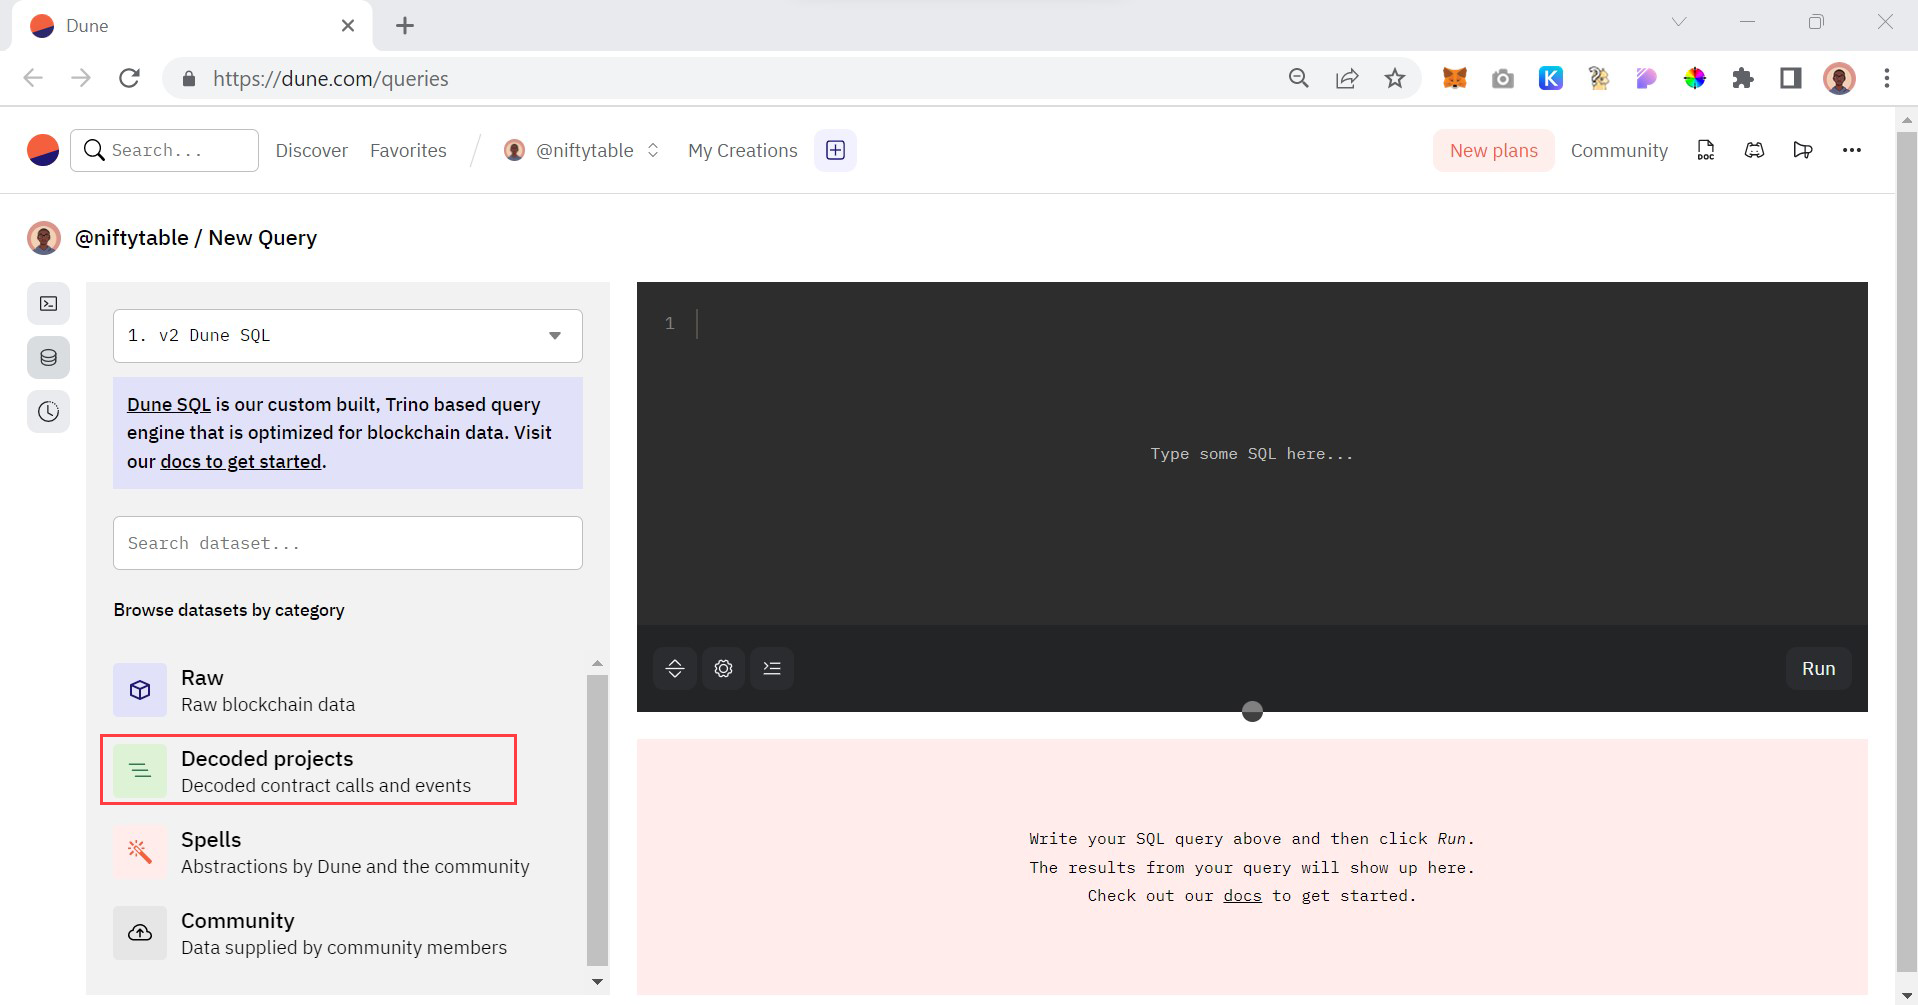Click the Dune logo in the header

(x=43, y=150)
